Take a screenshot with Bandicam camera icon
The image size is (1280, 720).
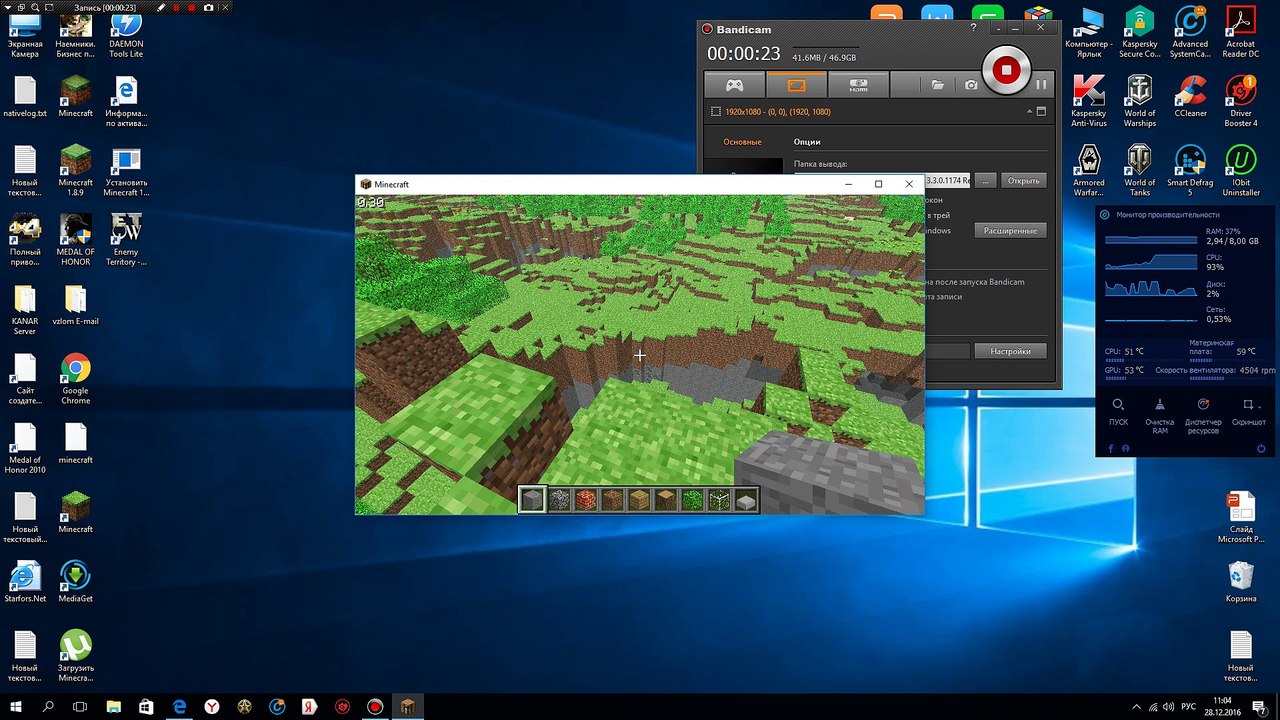pyautogui.click(x=970, y=86)
